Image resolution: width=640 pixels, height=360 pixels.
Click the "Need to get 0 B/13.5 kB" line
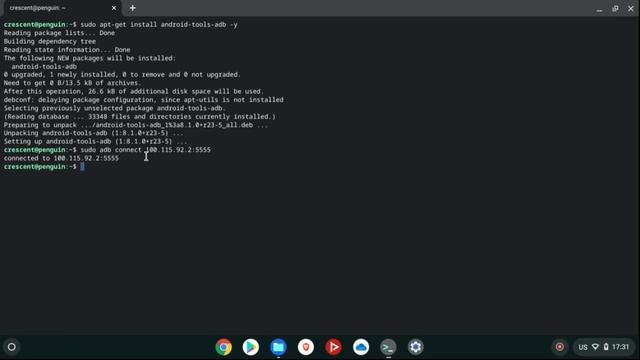click(72, 83)
